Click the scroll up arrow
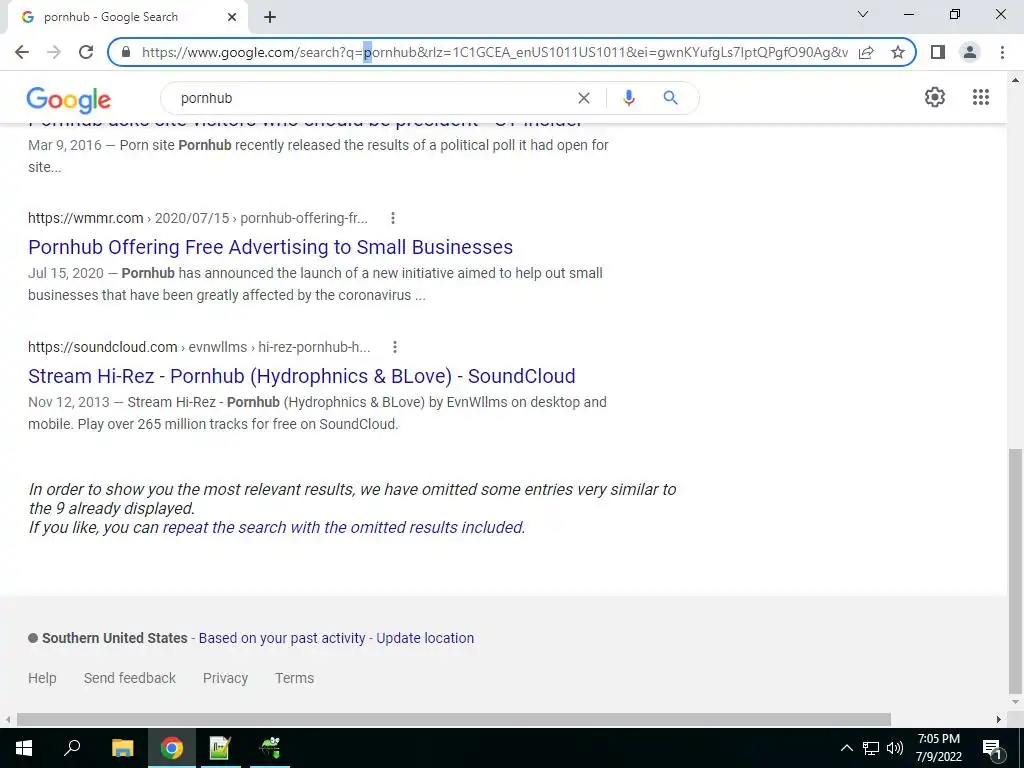 (1014, 80)
